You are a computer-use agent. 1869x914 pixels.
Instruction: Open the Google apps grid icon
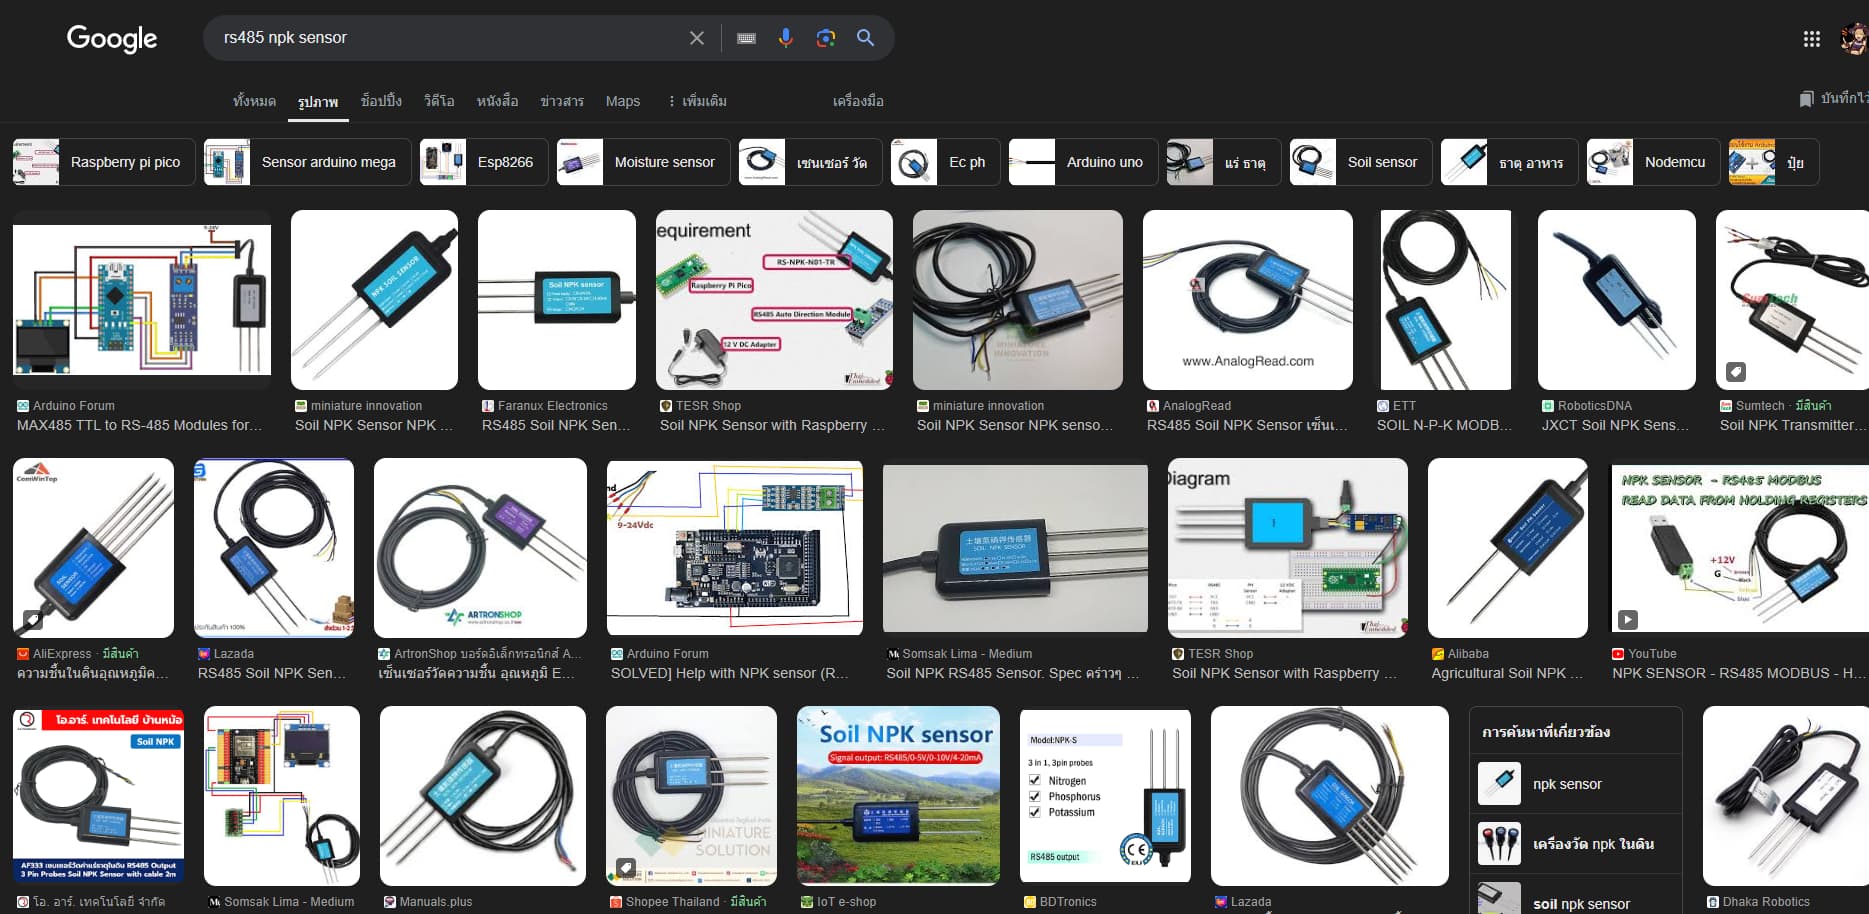pyautogui.click(x=1811, y=39)
